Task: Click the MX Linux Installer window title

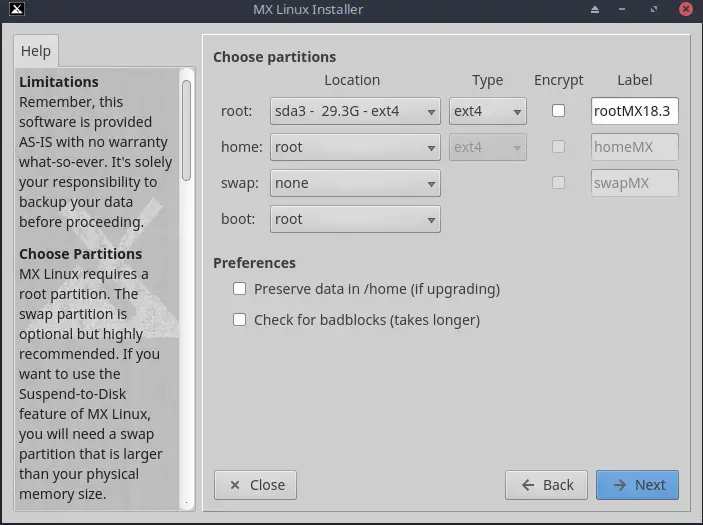Action: click(308, 9)
